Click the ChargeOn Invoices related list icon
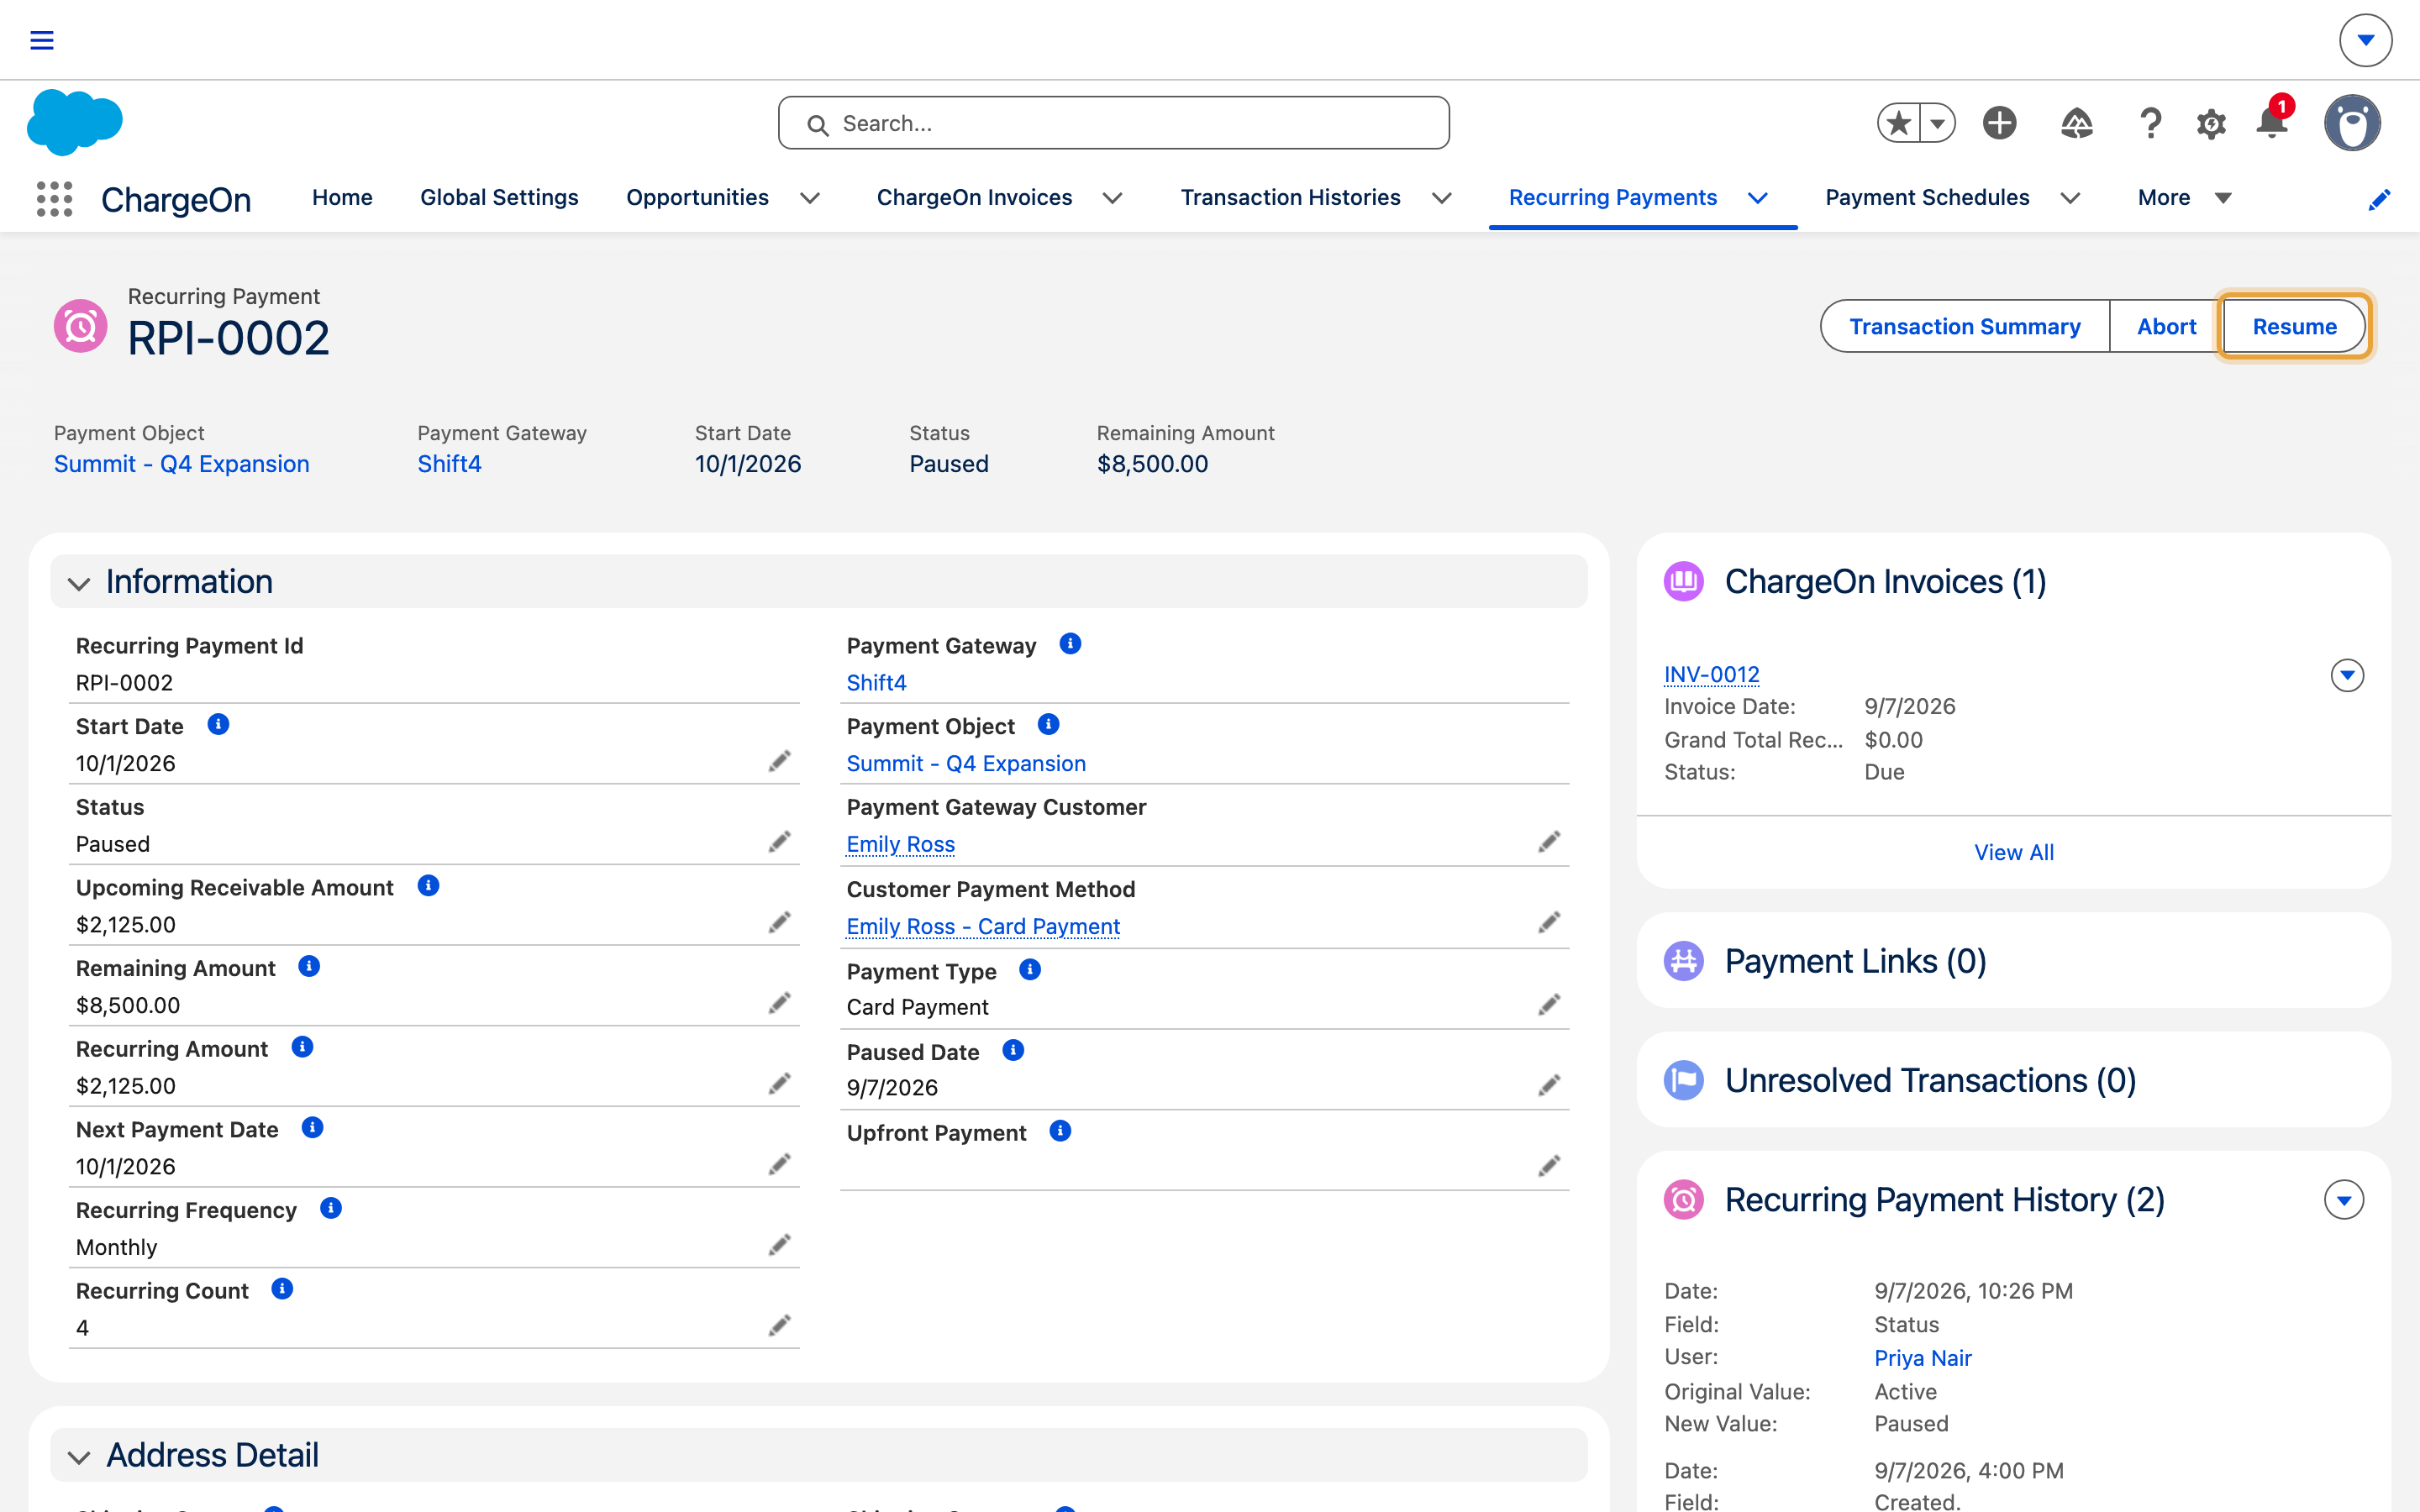 coord(1684,581)
